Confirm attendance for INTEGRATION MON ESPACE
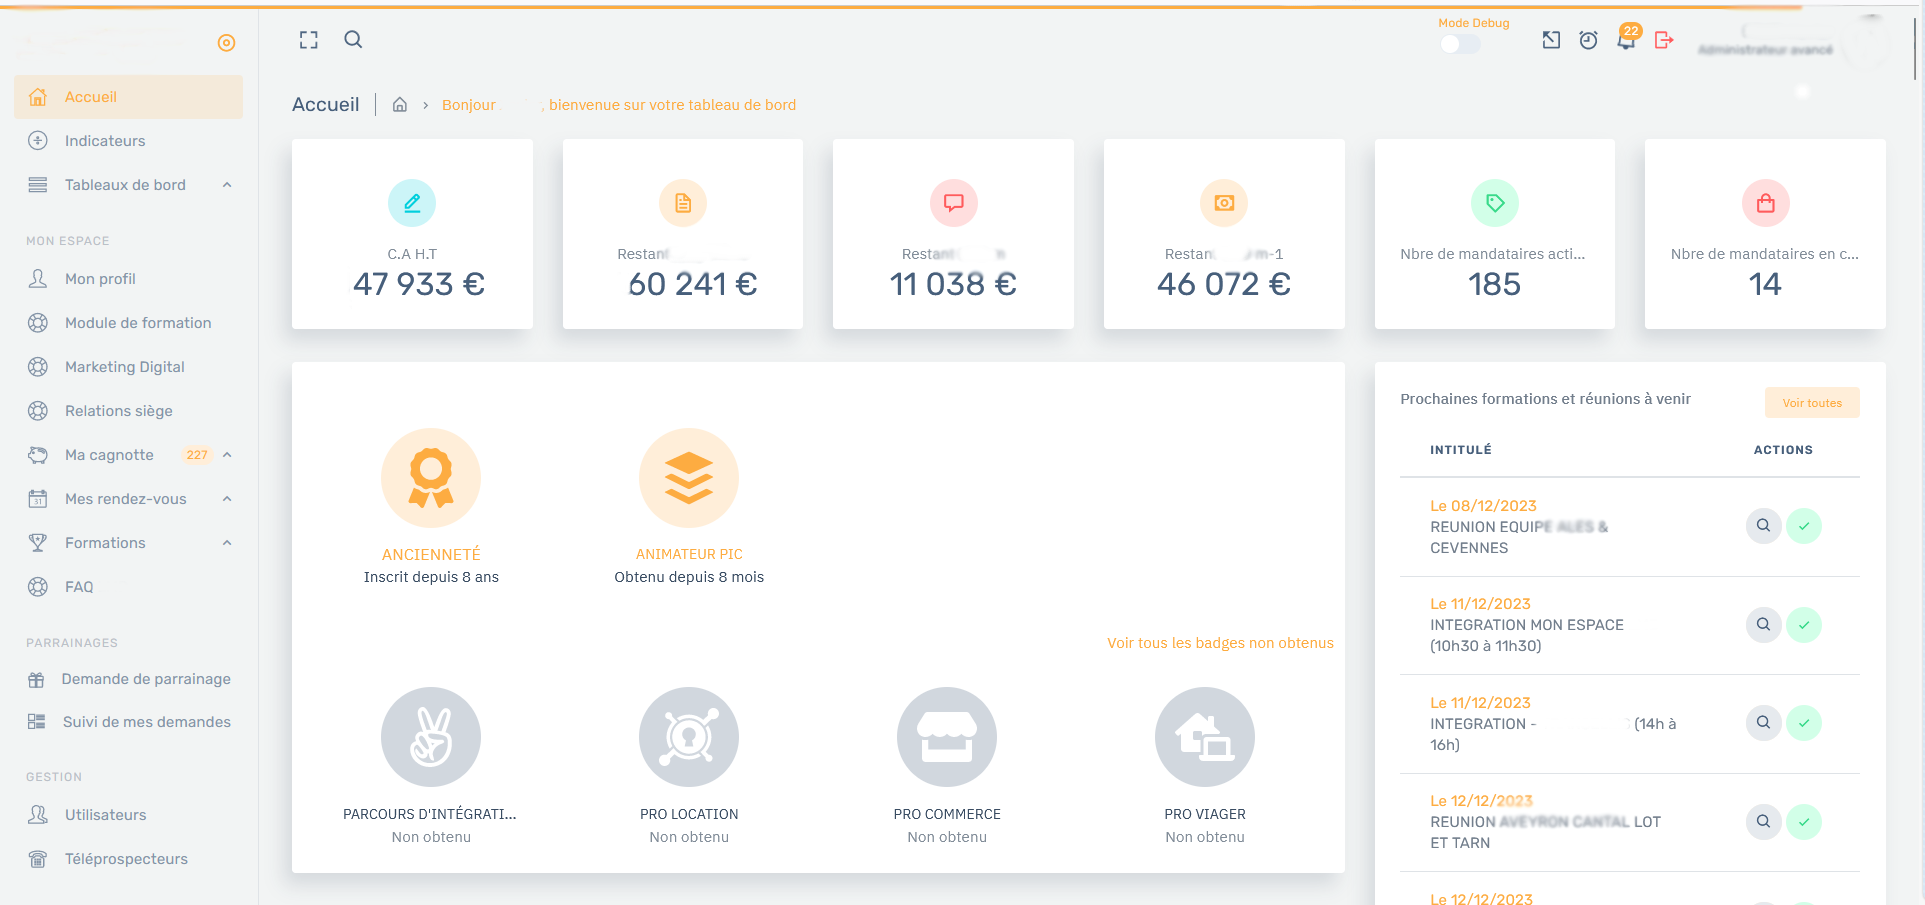 [x=1804, y=625]
